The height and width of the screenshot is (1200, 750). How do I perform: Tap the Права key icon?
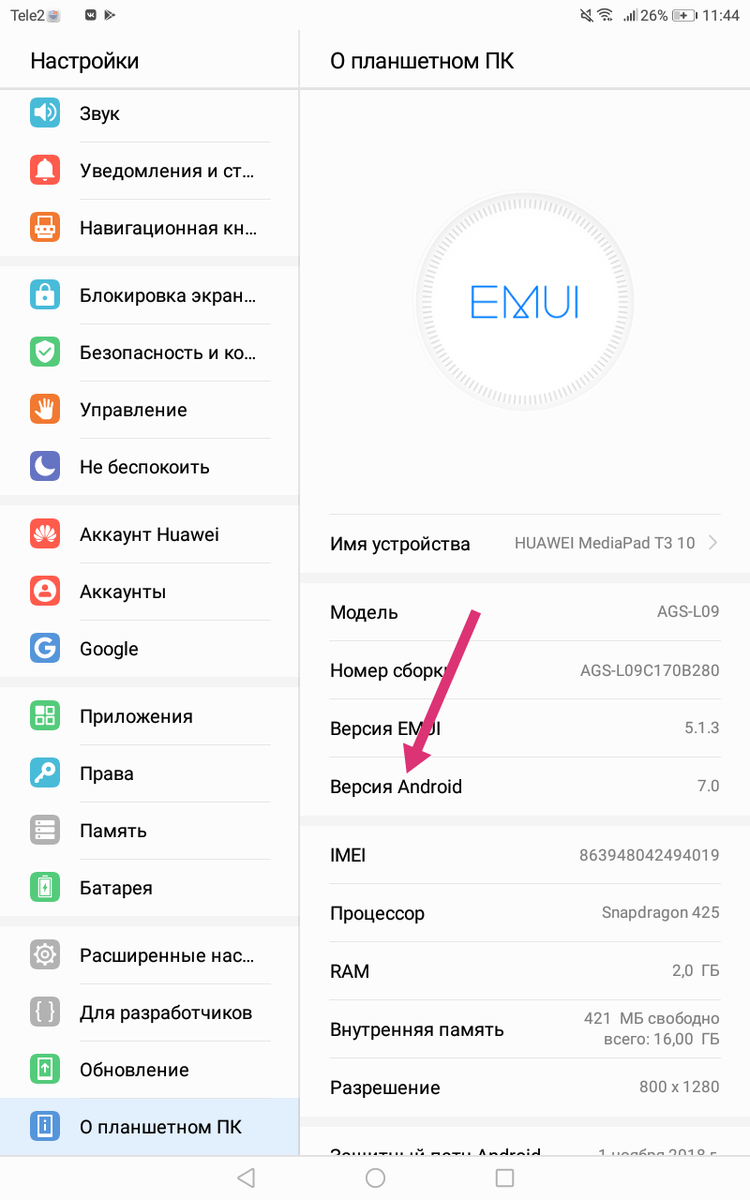click(45, 773)
